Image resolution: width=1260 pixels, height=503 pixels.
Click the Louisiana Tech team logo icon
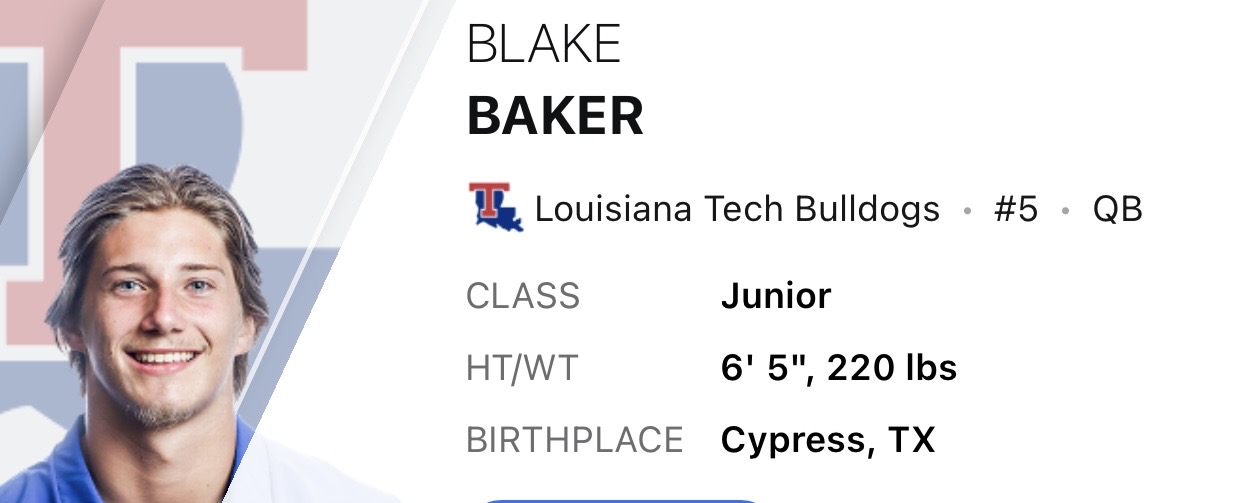tap(496, 207)
